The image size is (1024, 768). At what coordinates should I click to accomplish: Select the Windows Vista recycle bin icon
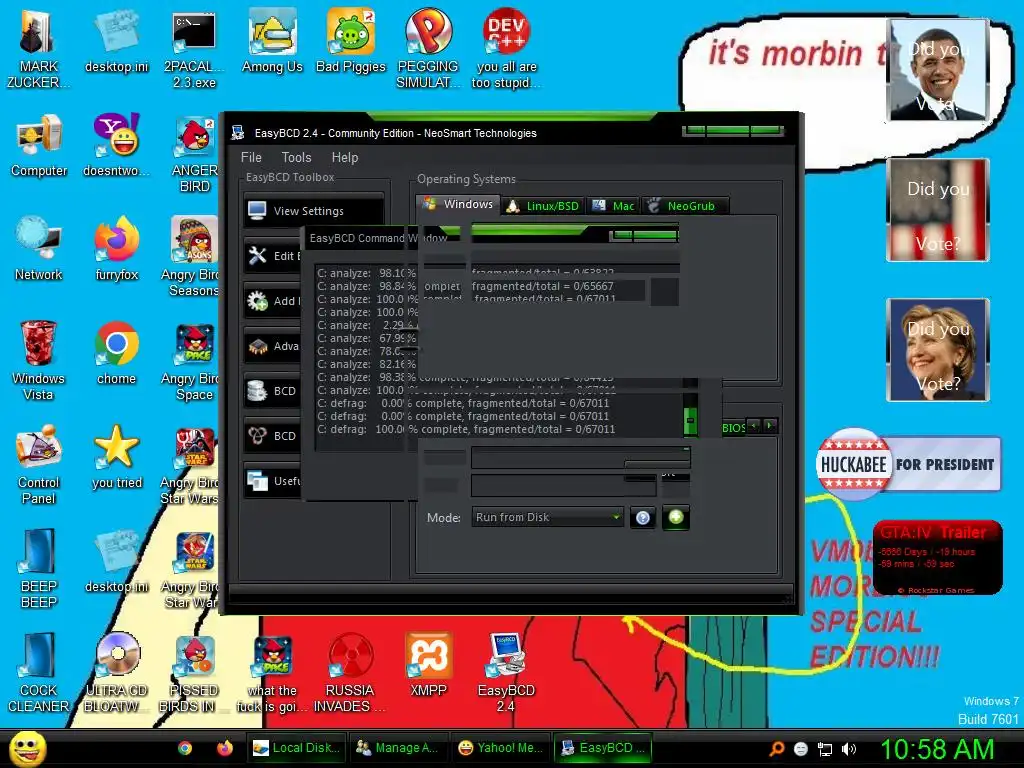(38, 359)
